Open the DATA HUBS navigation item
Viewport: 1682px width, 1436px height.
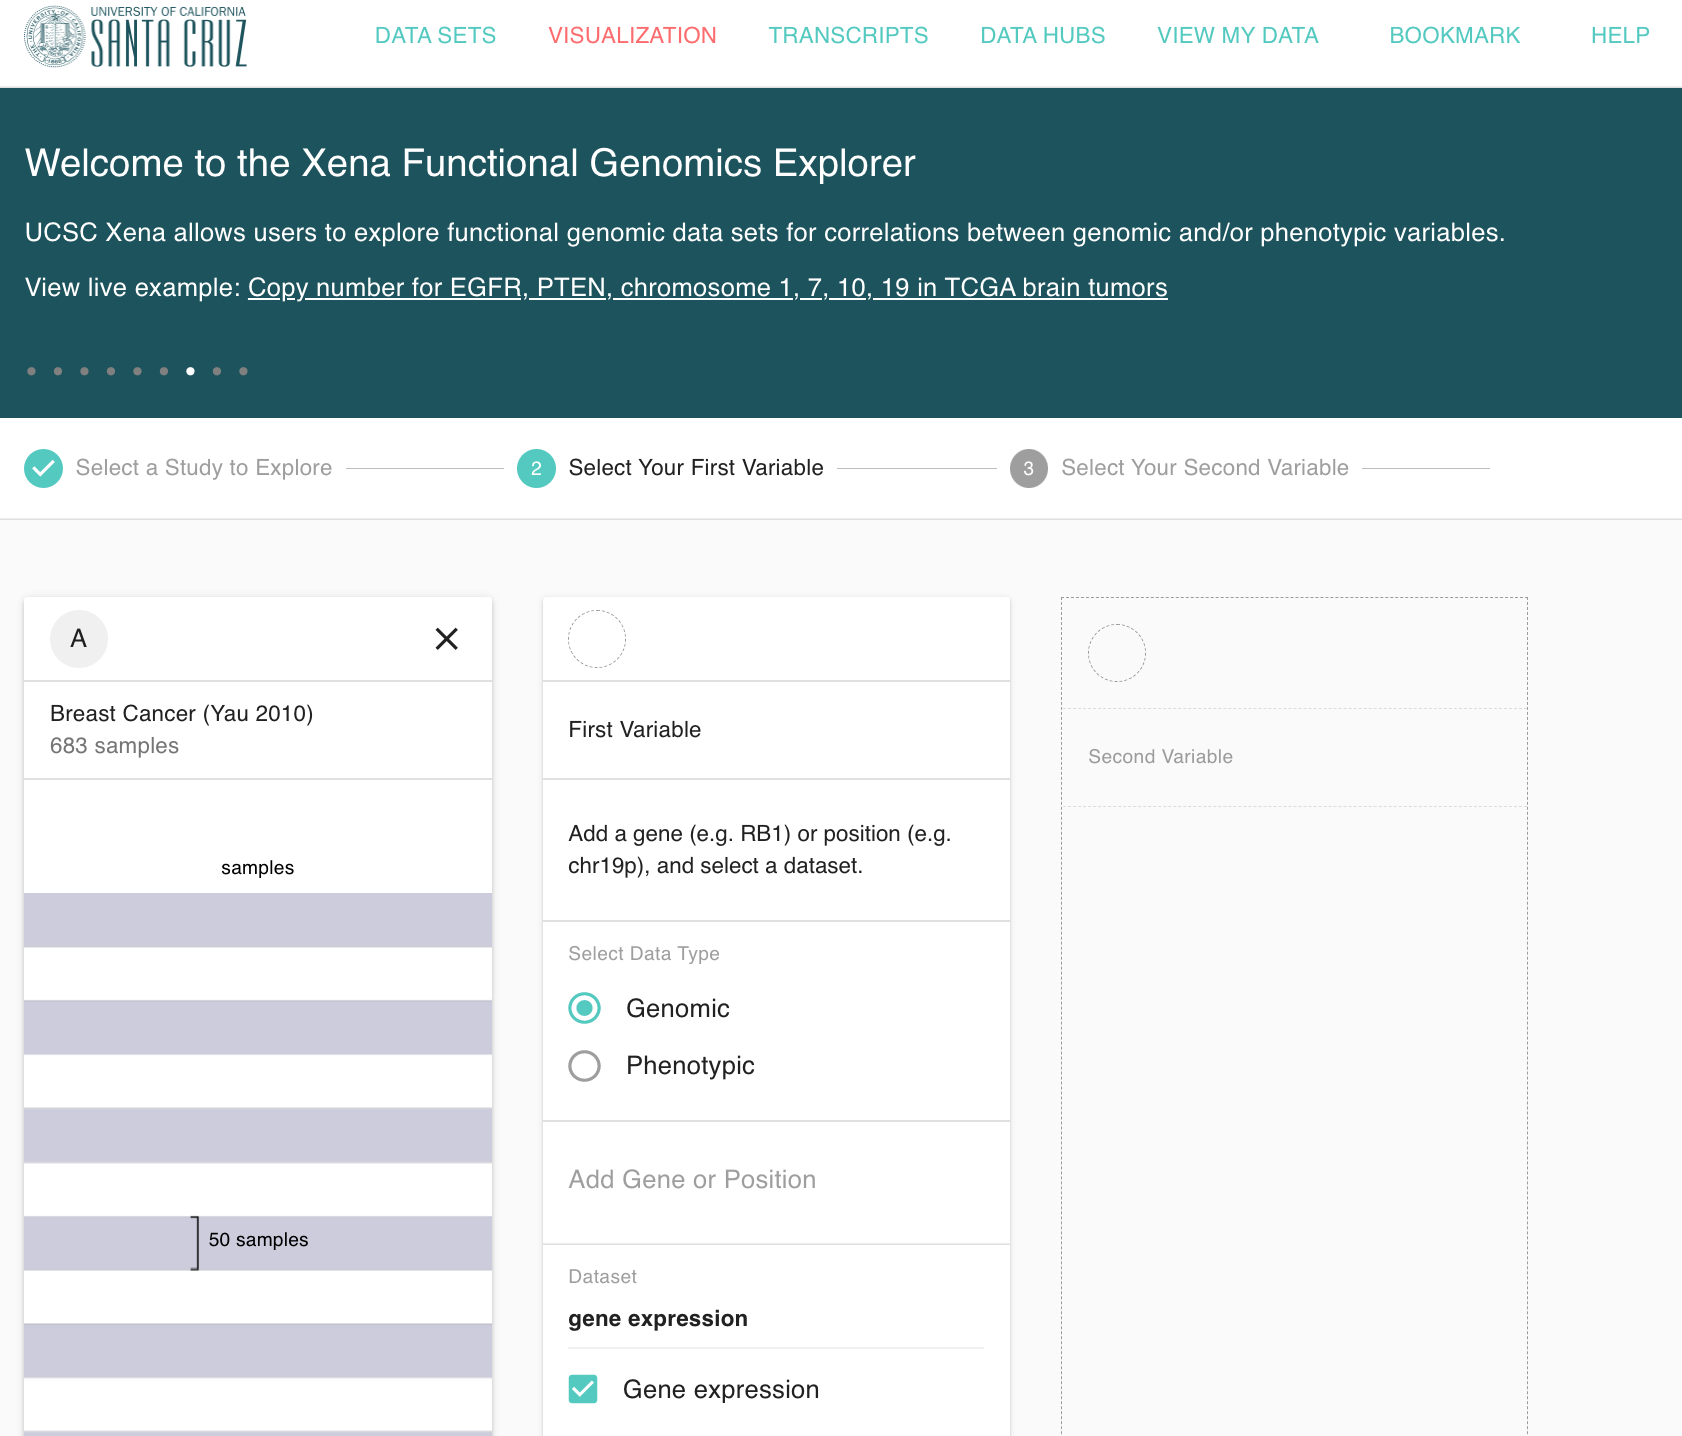click(1042, 35)
